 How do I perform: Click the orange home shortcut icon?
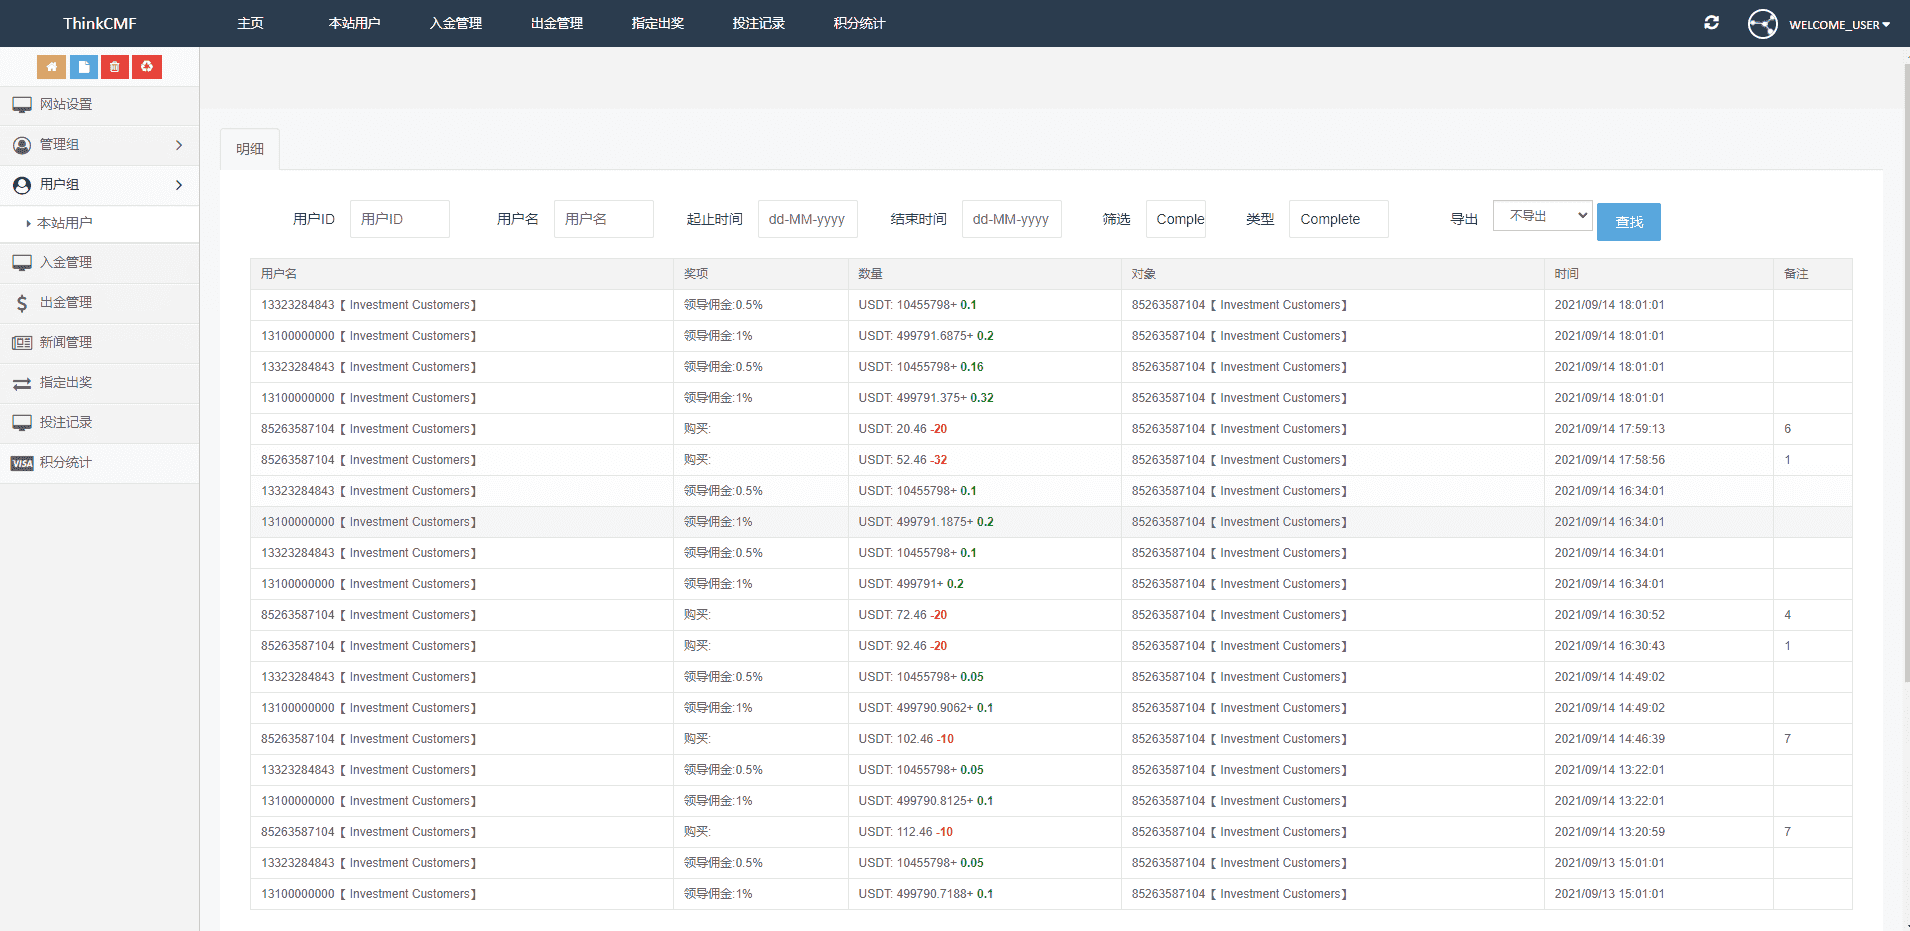click(51, 67)
